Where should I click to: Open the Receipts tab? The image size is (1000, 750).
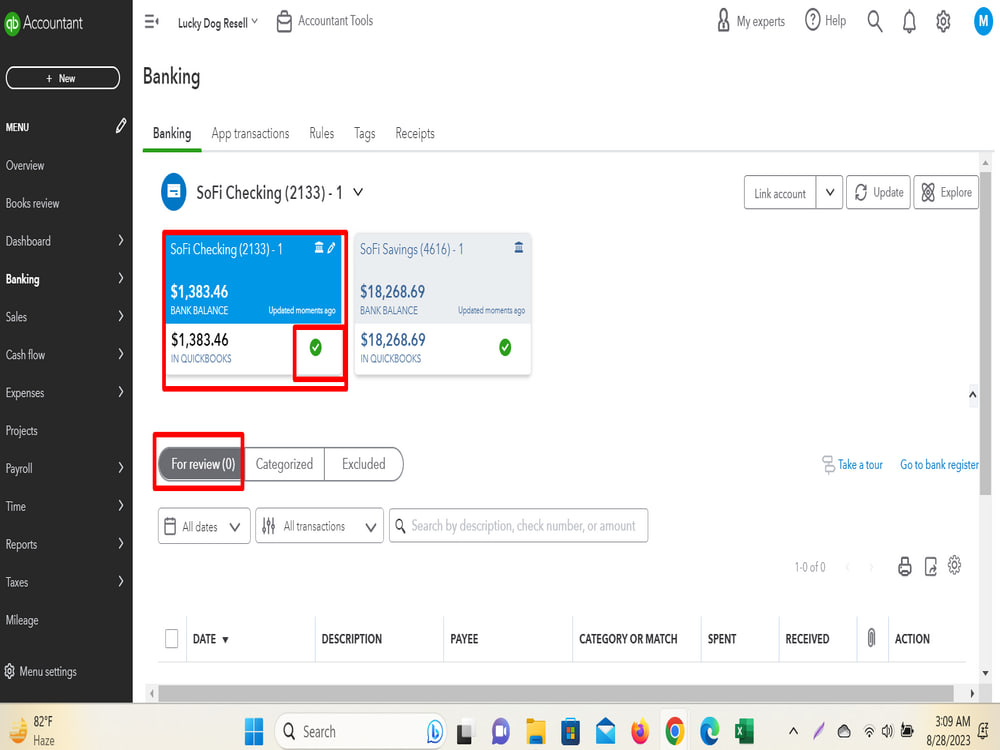click(x=415, y=133)
